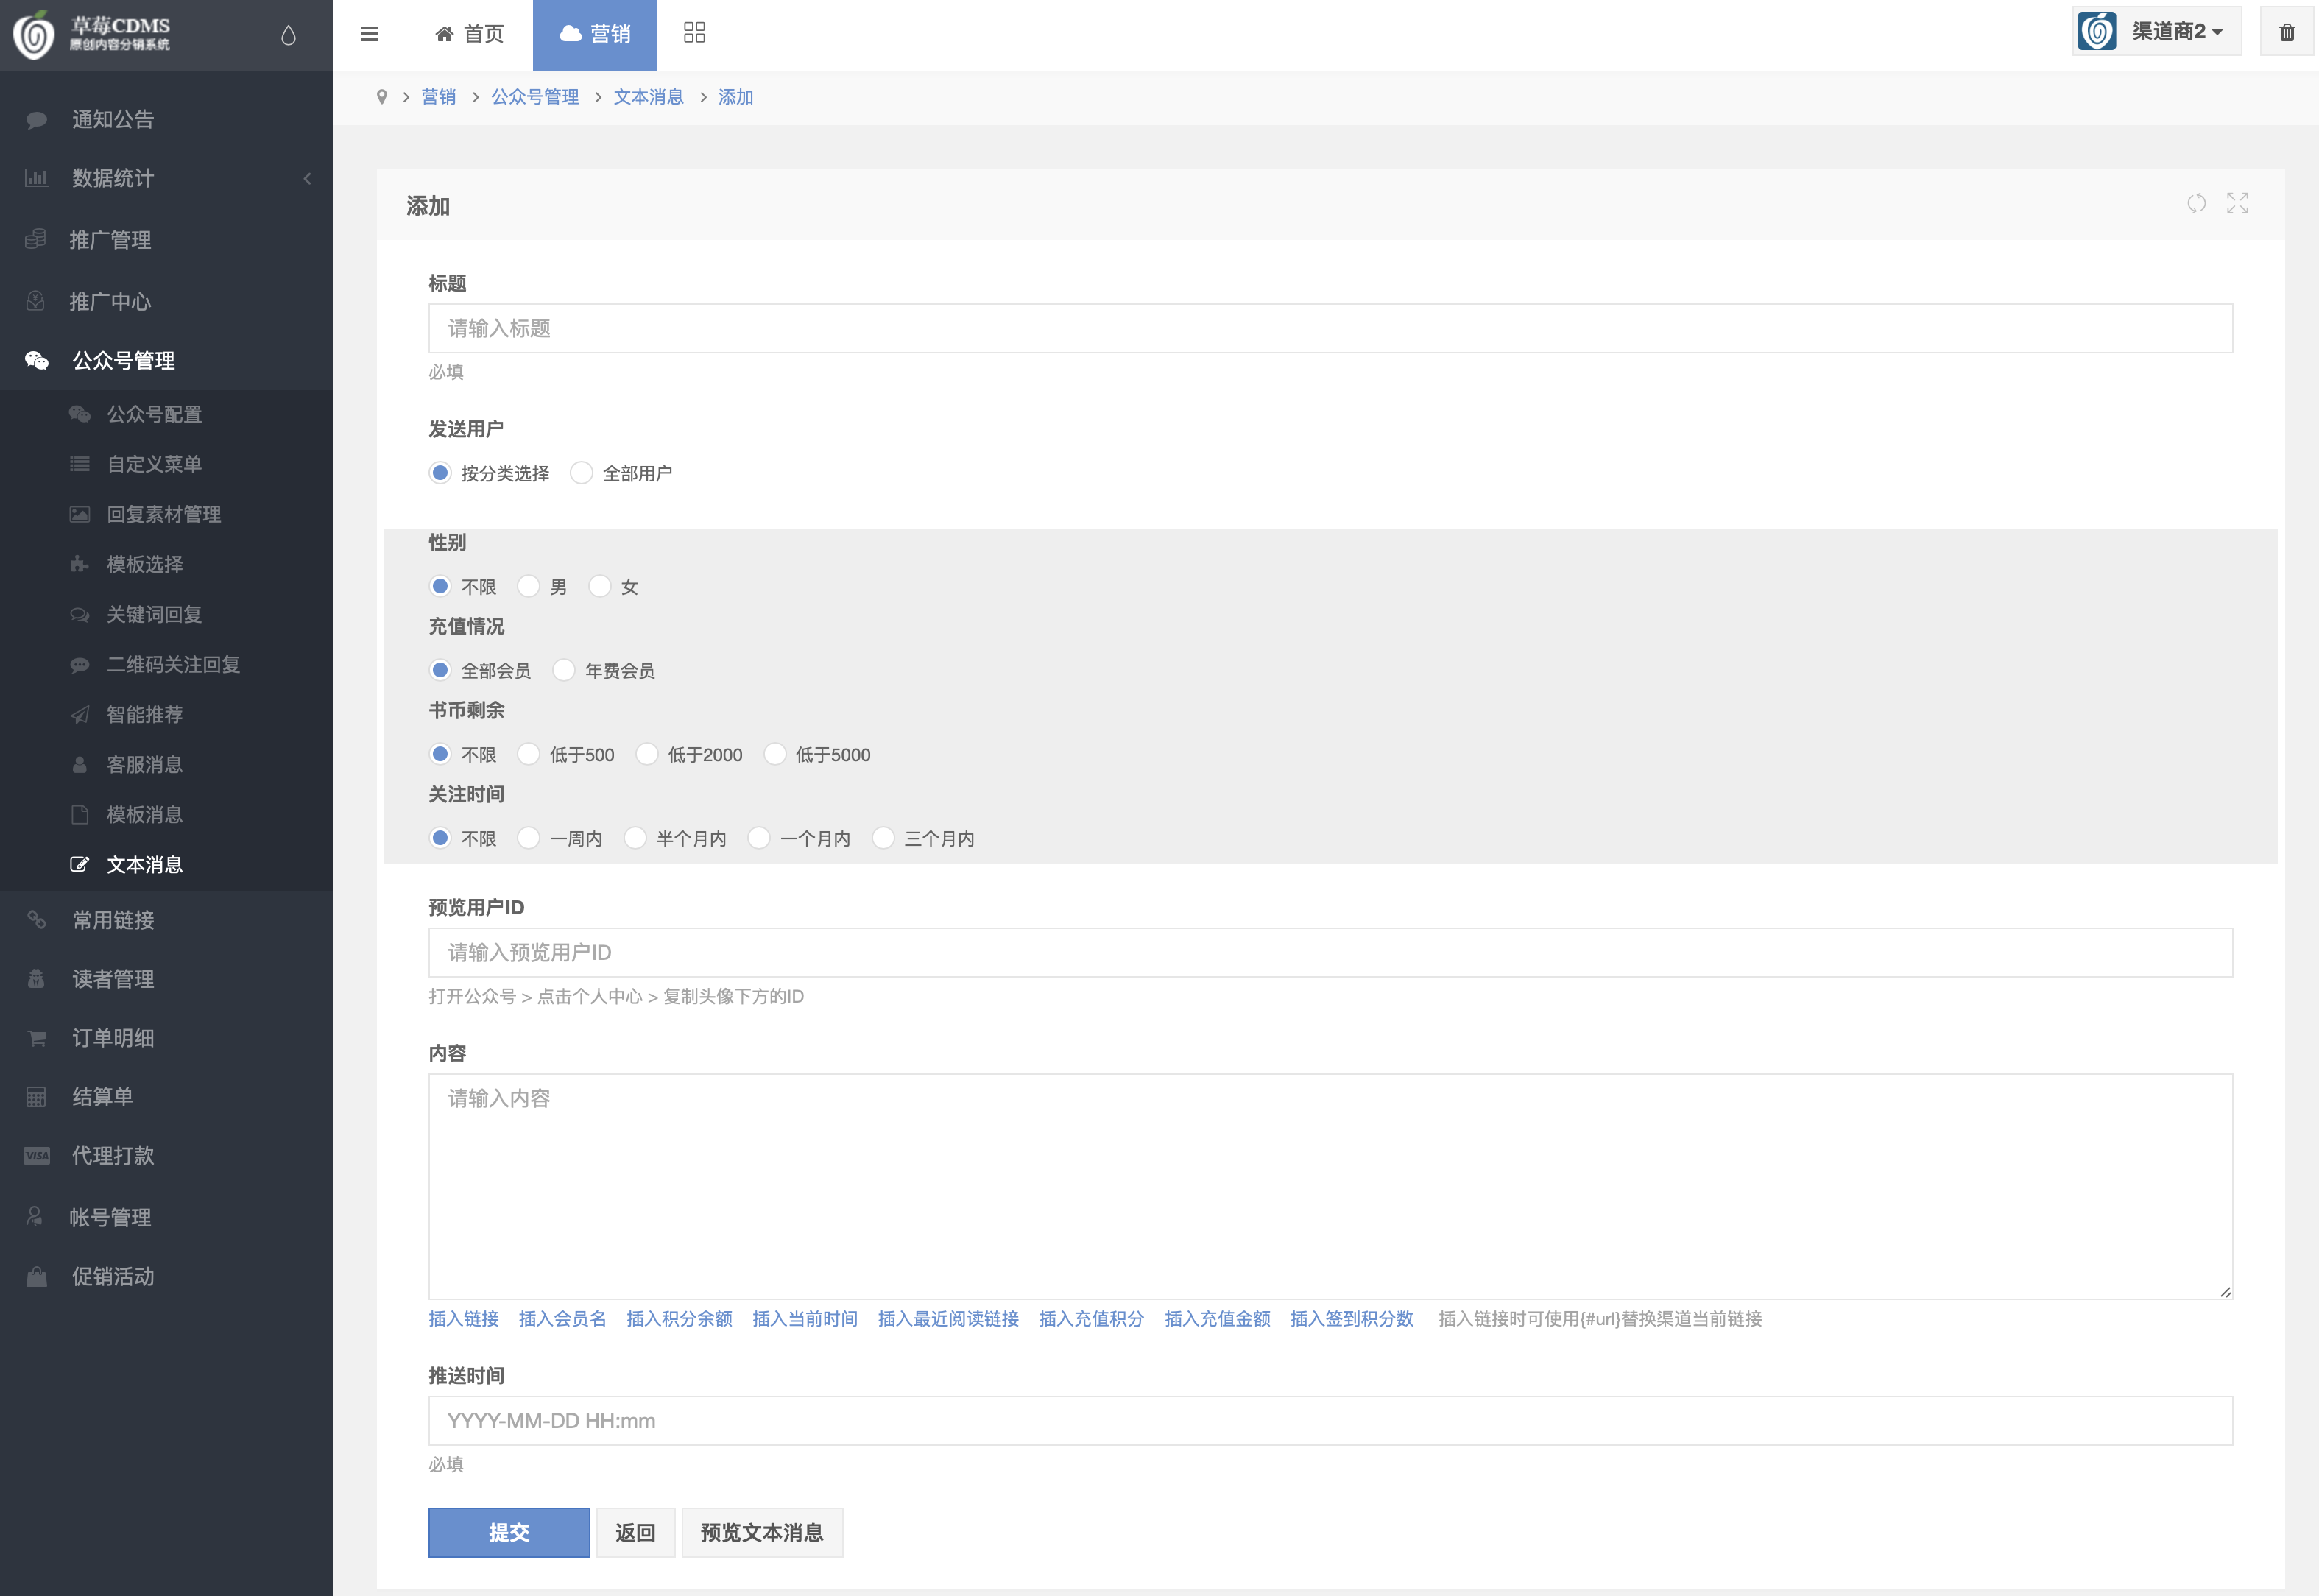Click the 草莓CDMS logo
The height and width of the screenshot is (1596, 2319).
92,35
